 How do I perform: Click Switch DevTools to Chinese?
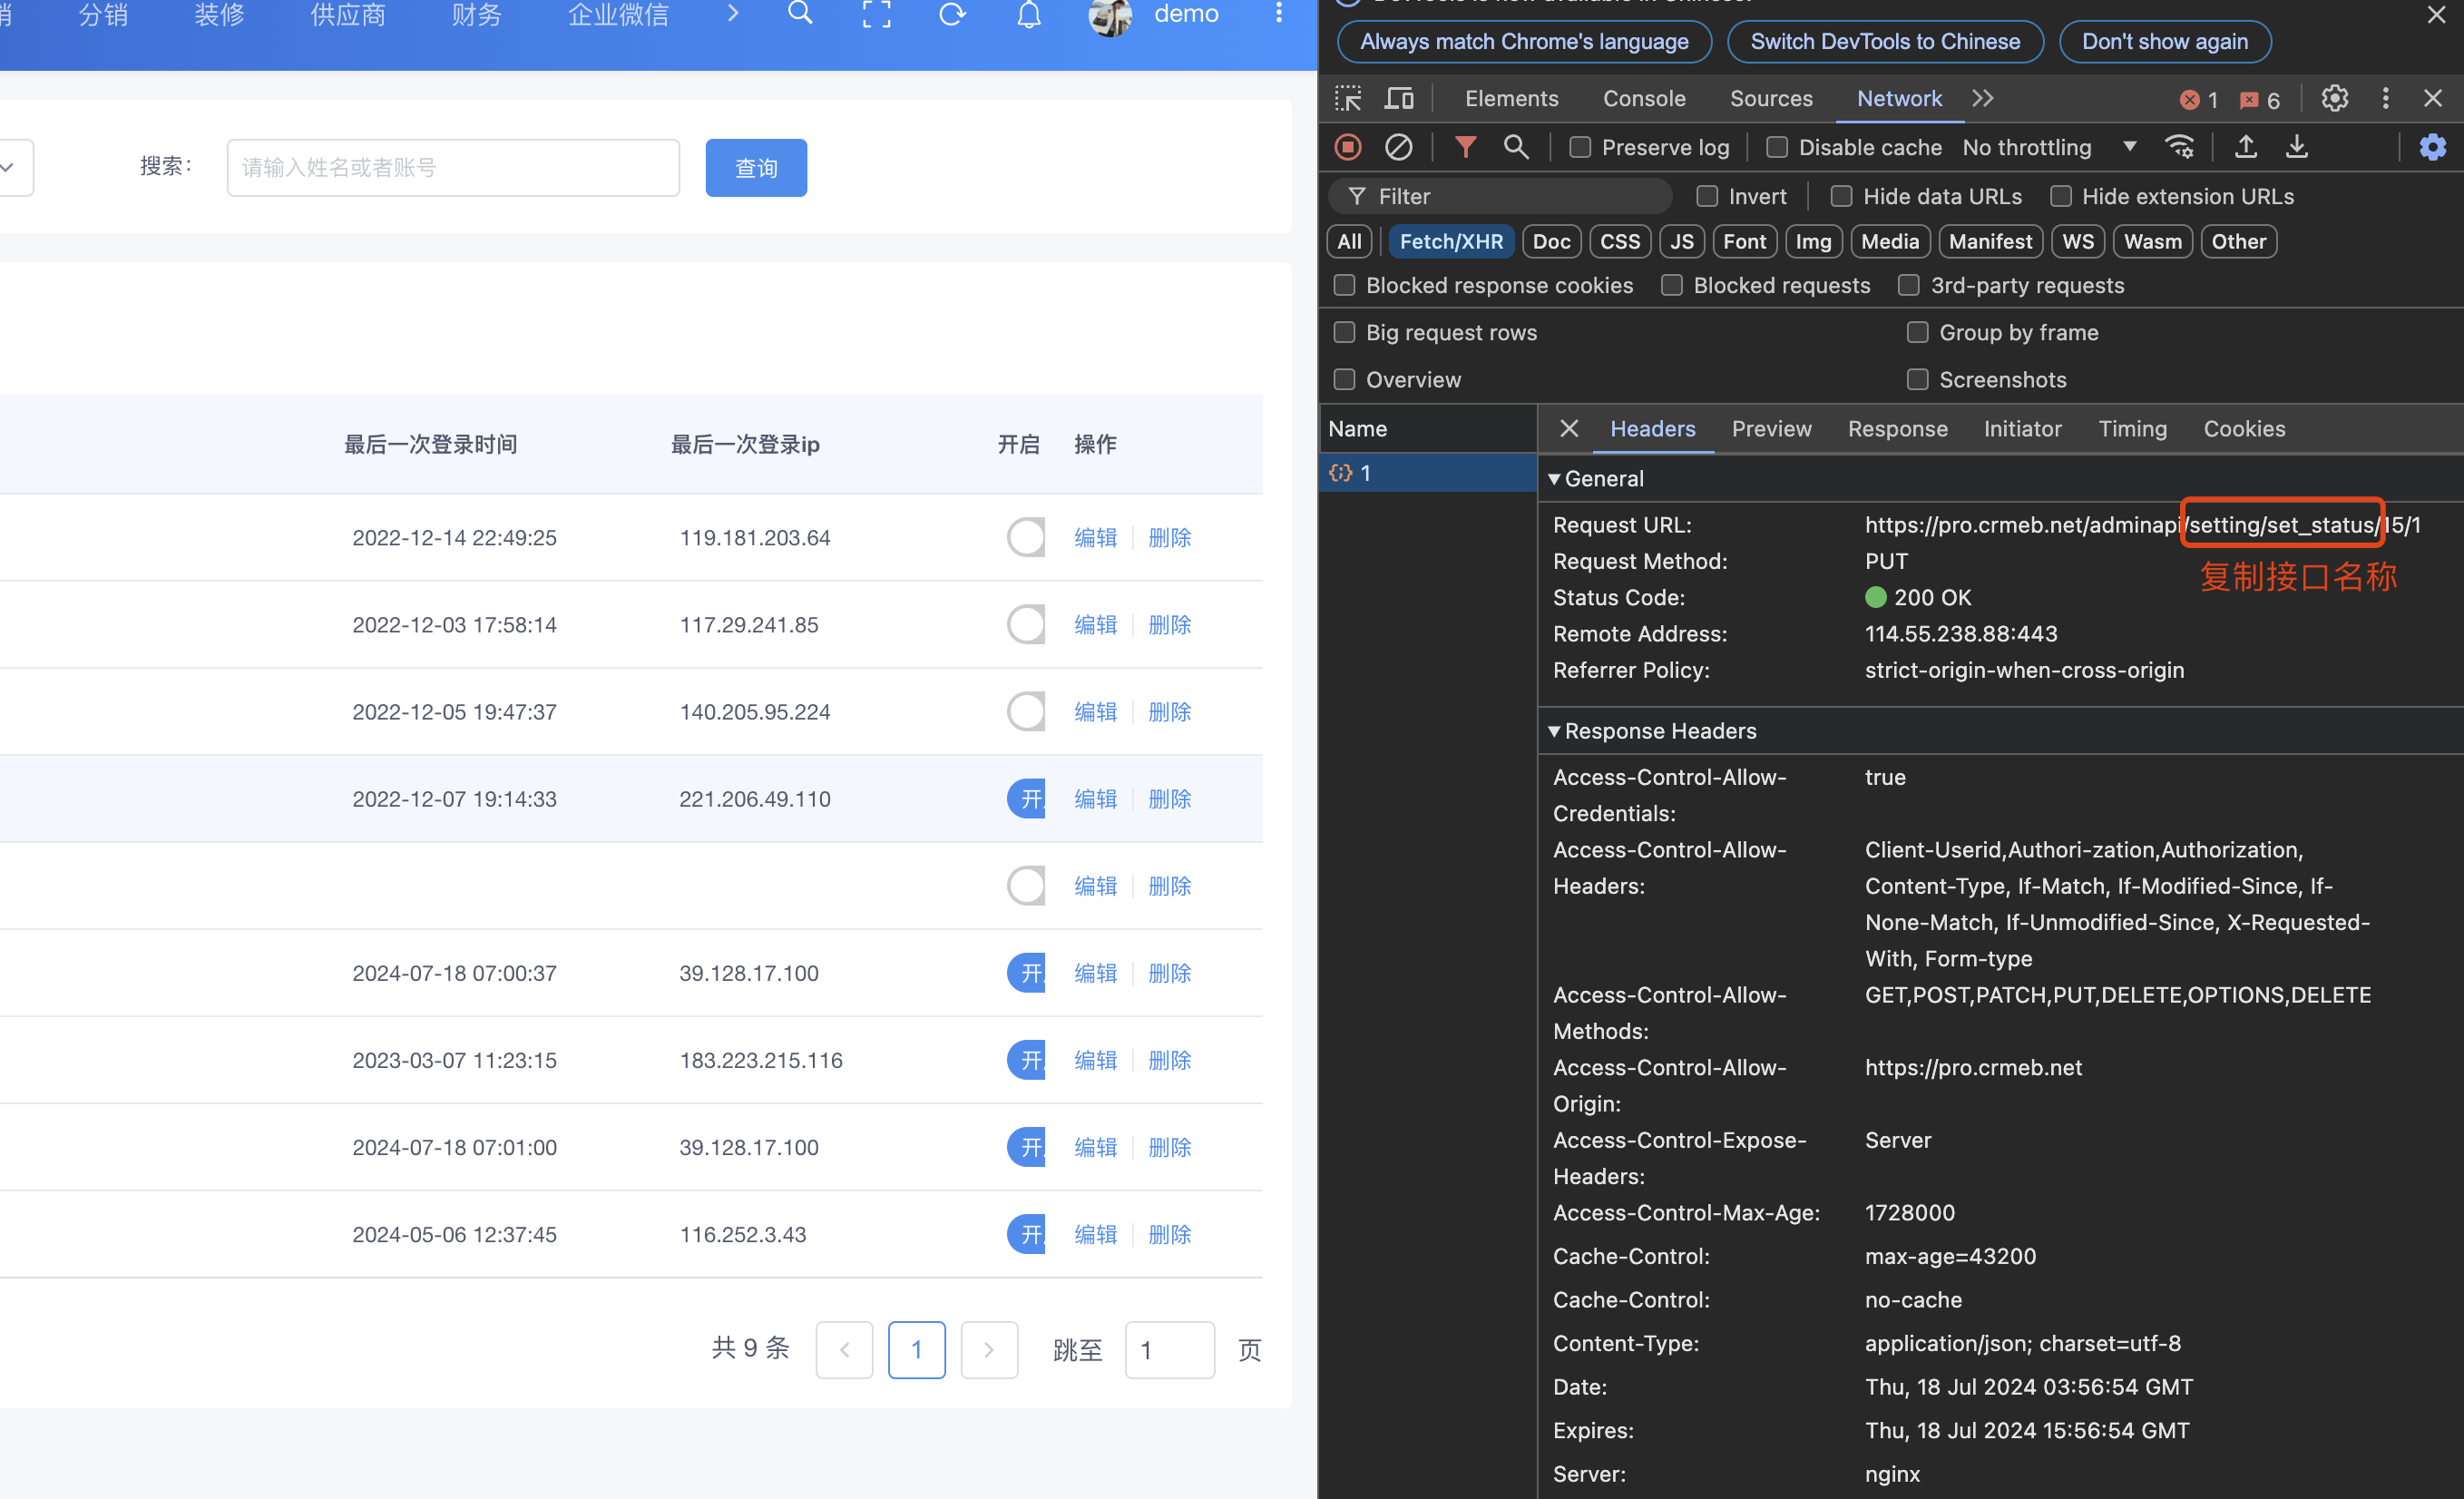1885,42
